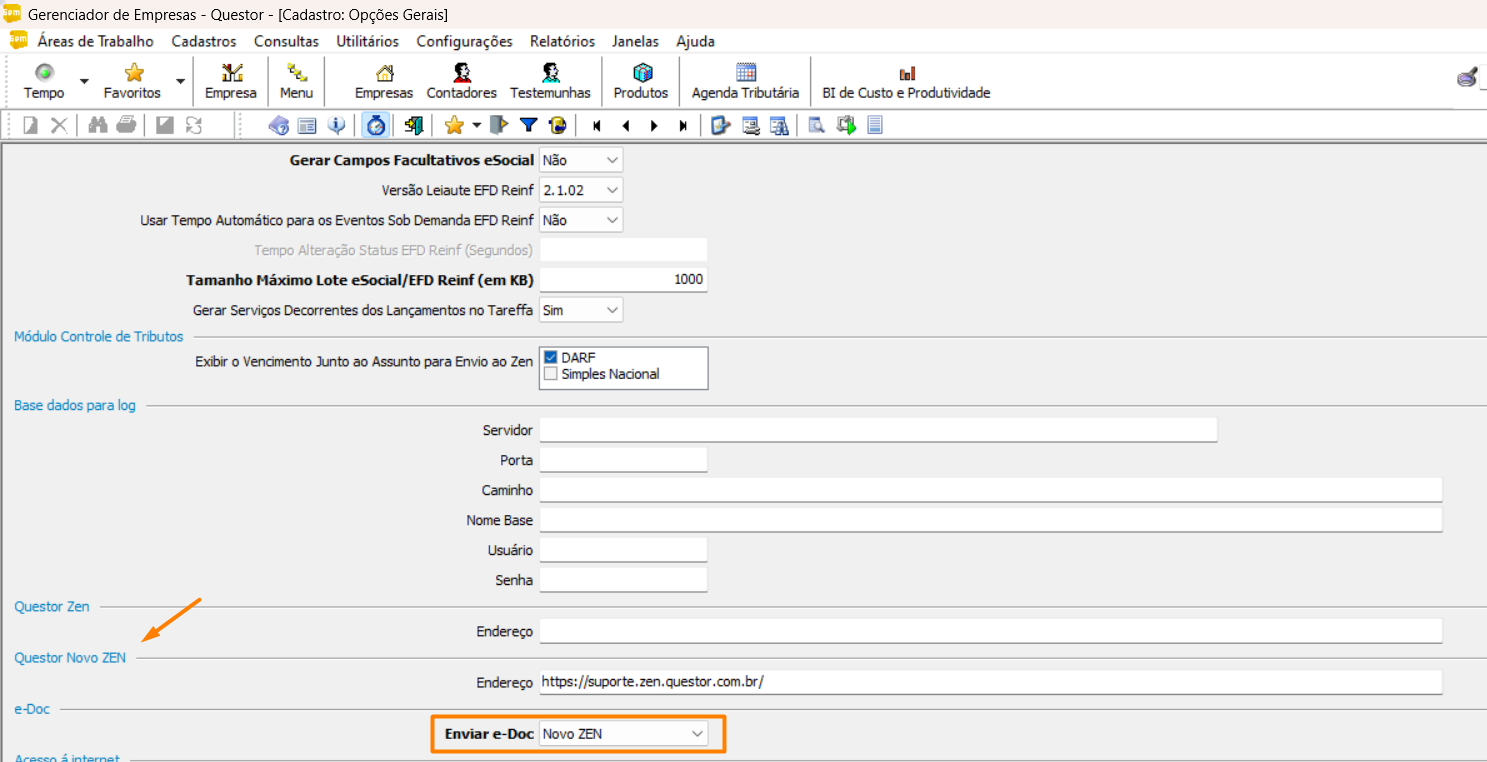1487x762 pixels.
Task: Click the Base dados para log heading
Action: click(x=75, y=405)
